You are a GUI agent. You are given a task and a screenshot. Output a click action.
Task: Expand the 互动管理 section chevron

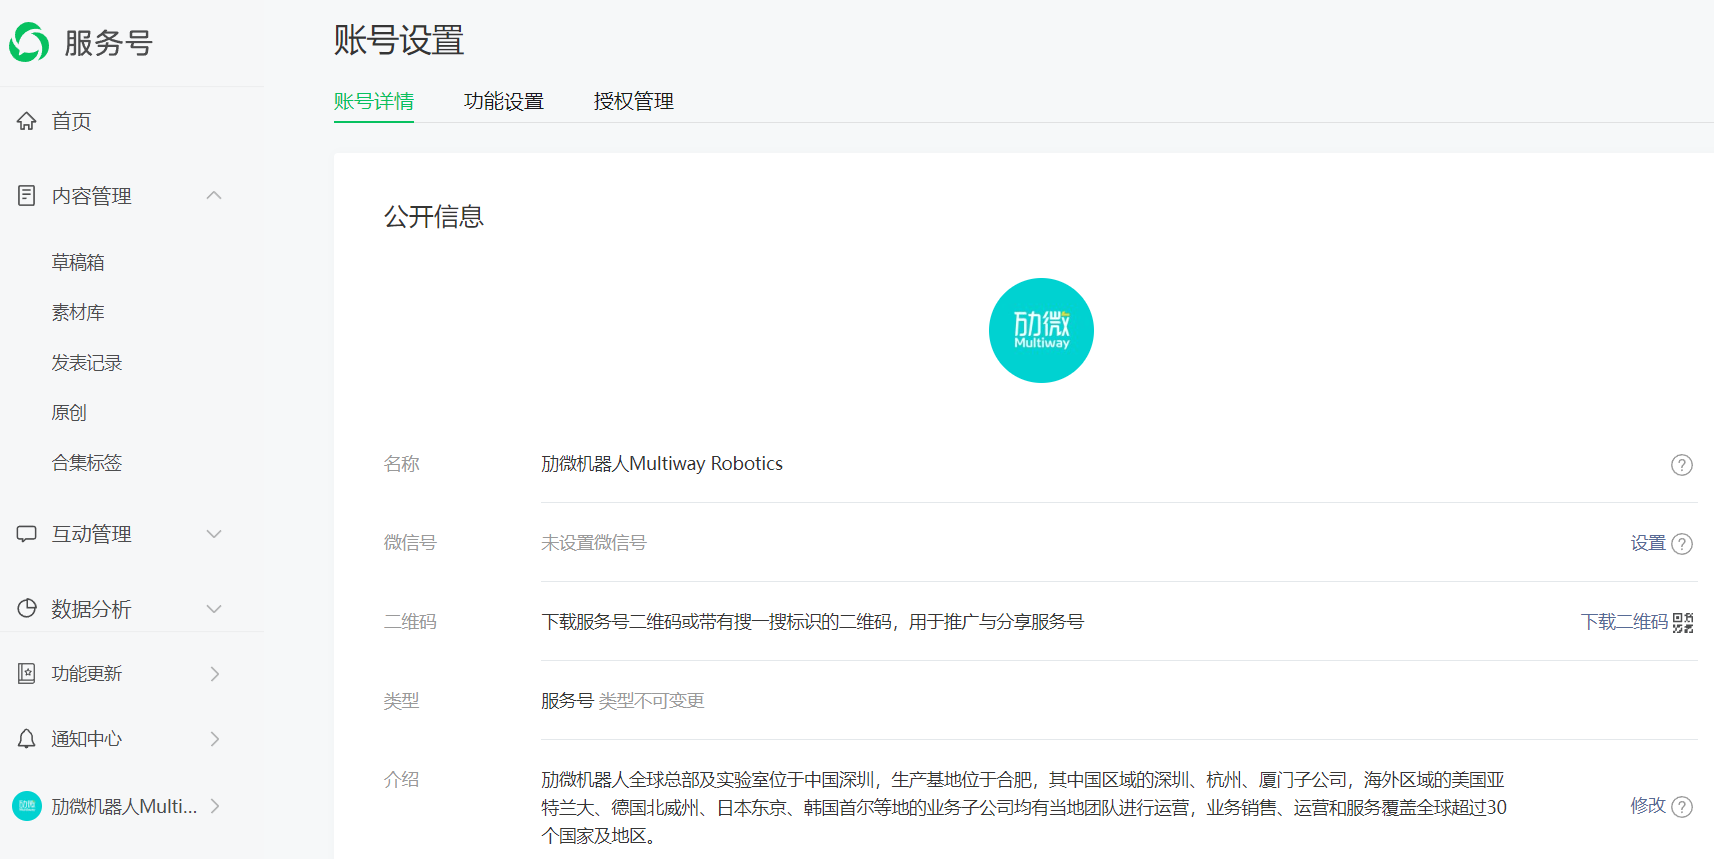point(214,534)
